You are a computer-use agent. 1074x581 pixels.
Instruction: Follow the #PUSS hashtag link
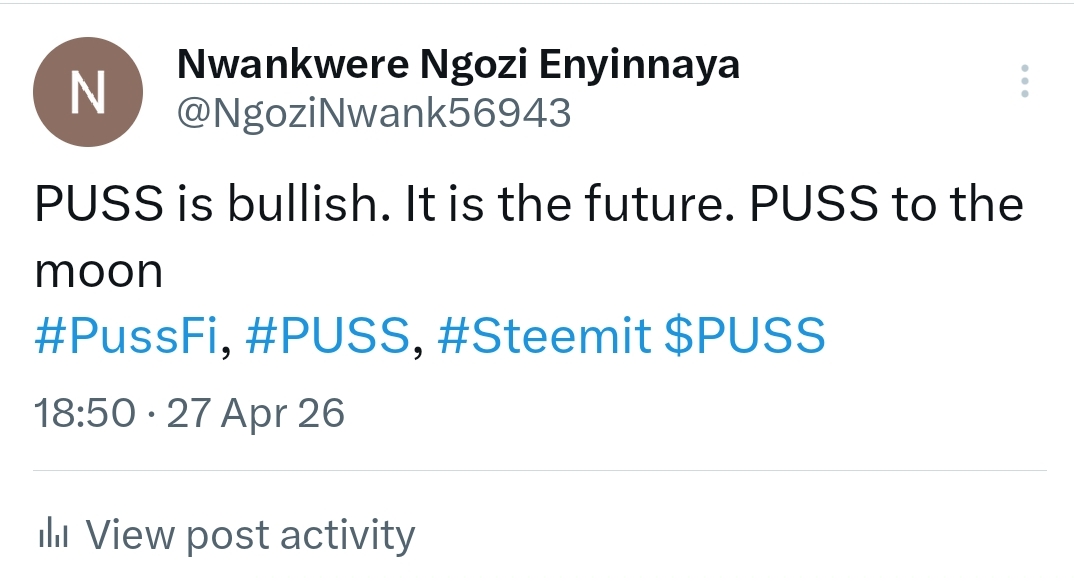tap(327, 337)
